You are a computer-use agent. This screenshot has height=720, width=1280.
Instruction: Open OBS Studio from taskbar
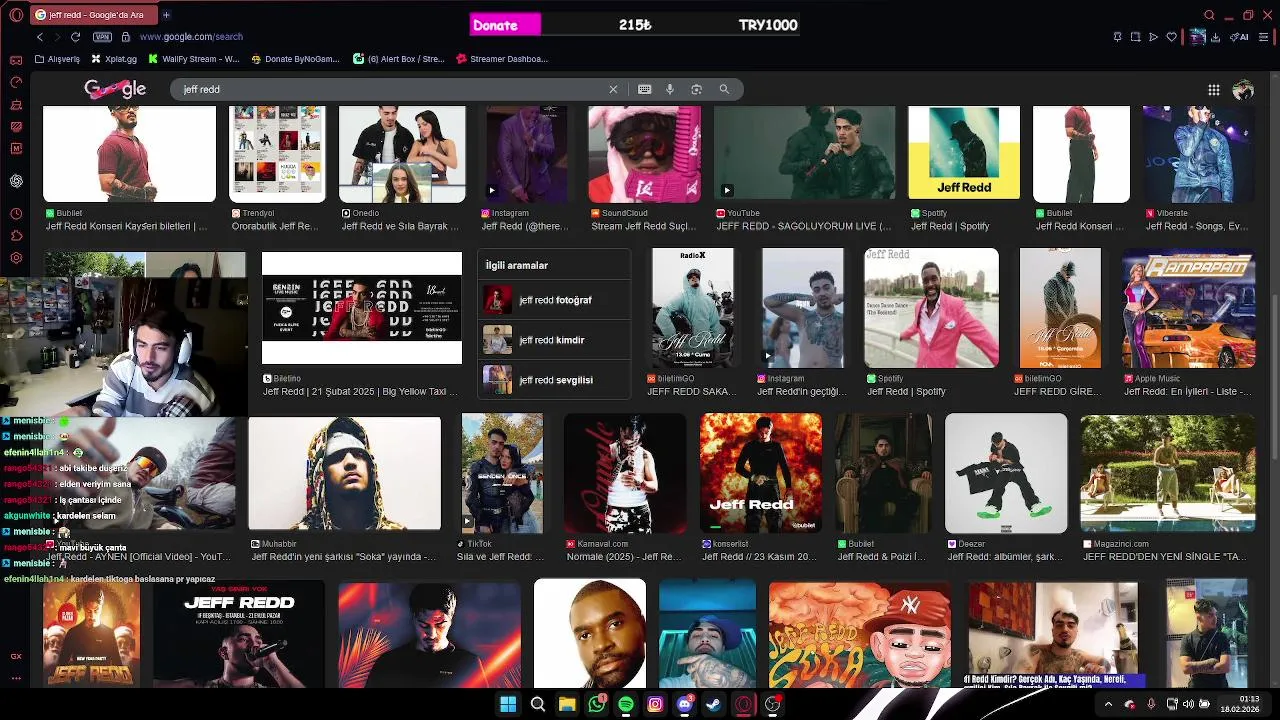[x=772, y=704]
